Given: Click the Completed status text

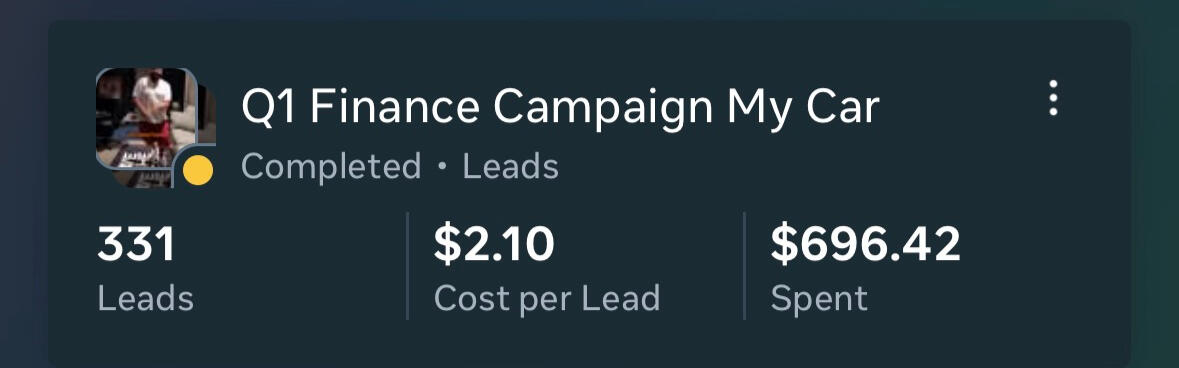Looking at the screenshot, I should coord(331,166).
